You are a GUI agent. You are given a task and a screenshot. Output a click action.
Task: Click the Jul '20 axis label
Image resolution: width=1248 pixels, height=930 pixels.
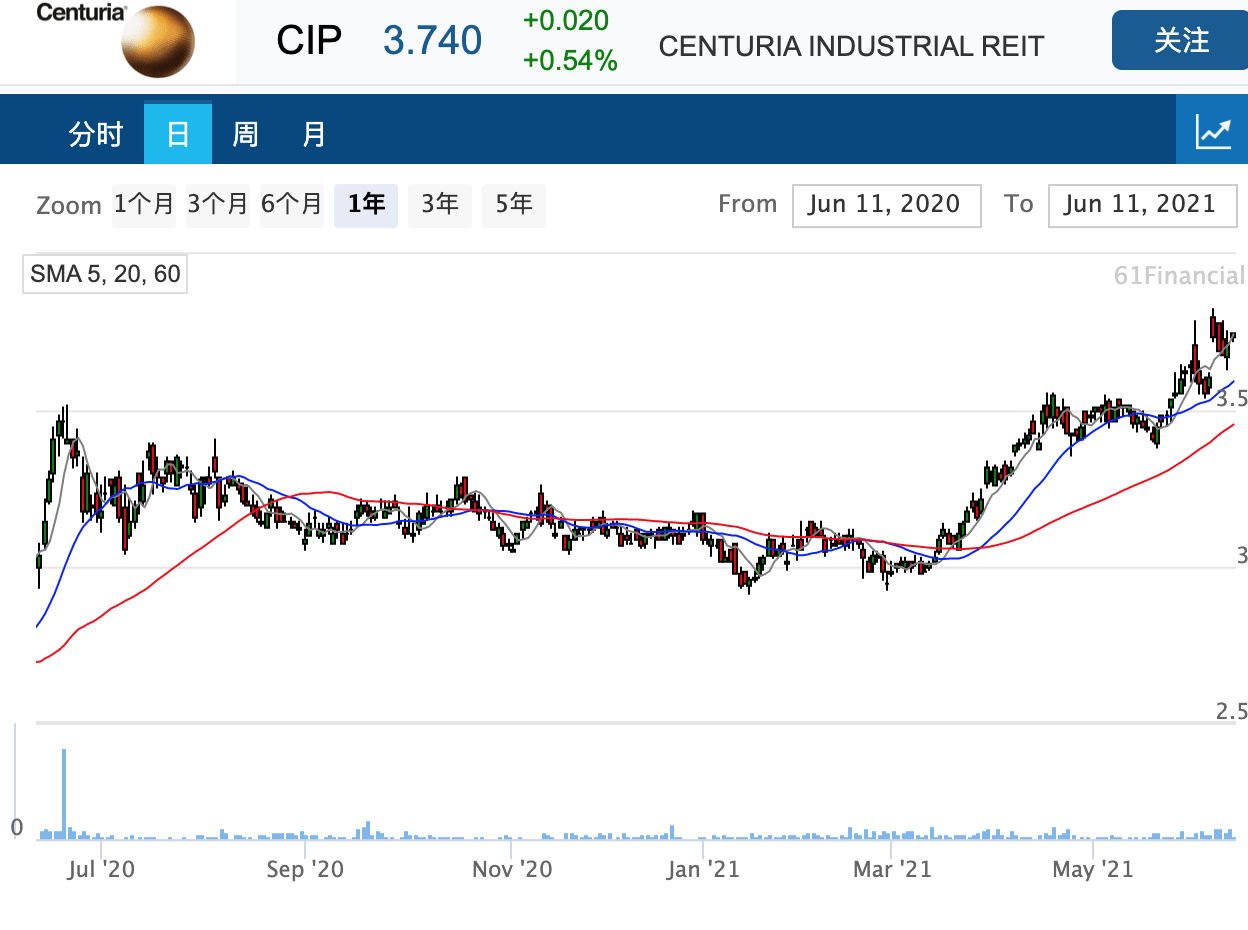103,869
